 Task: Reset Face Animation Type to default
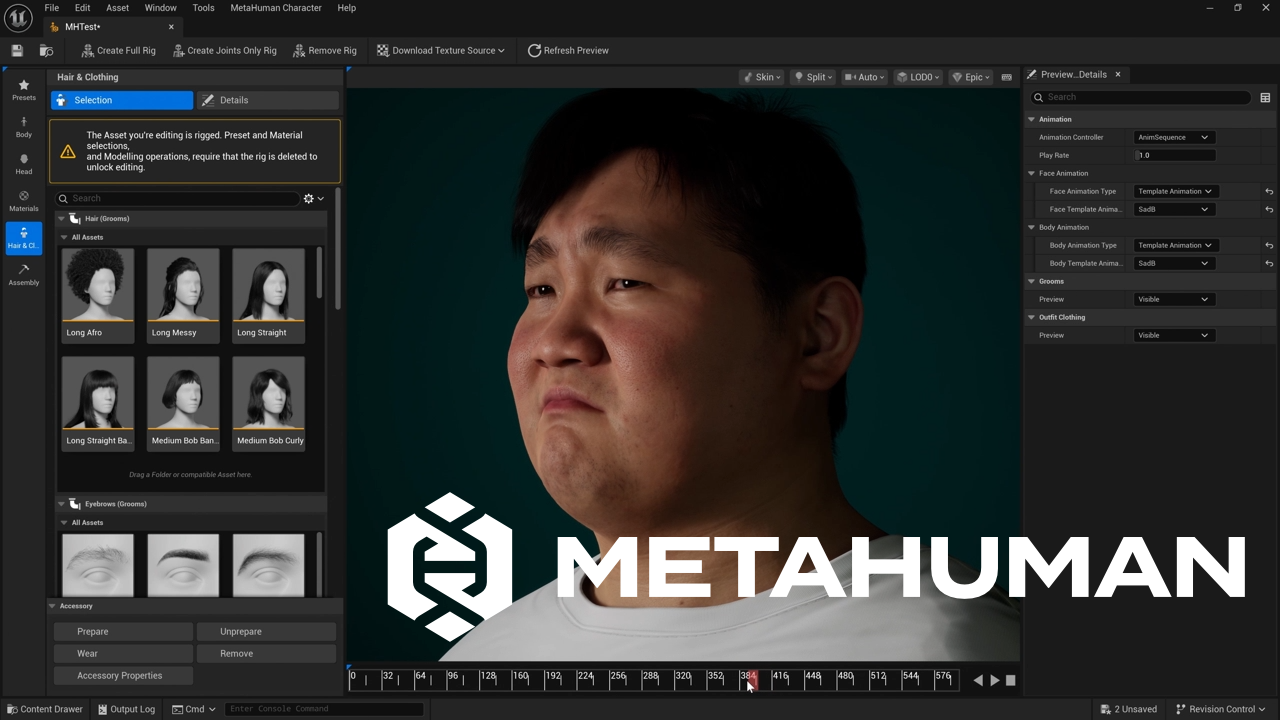(x=1268, y=191)
